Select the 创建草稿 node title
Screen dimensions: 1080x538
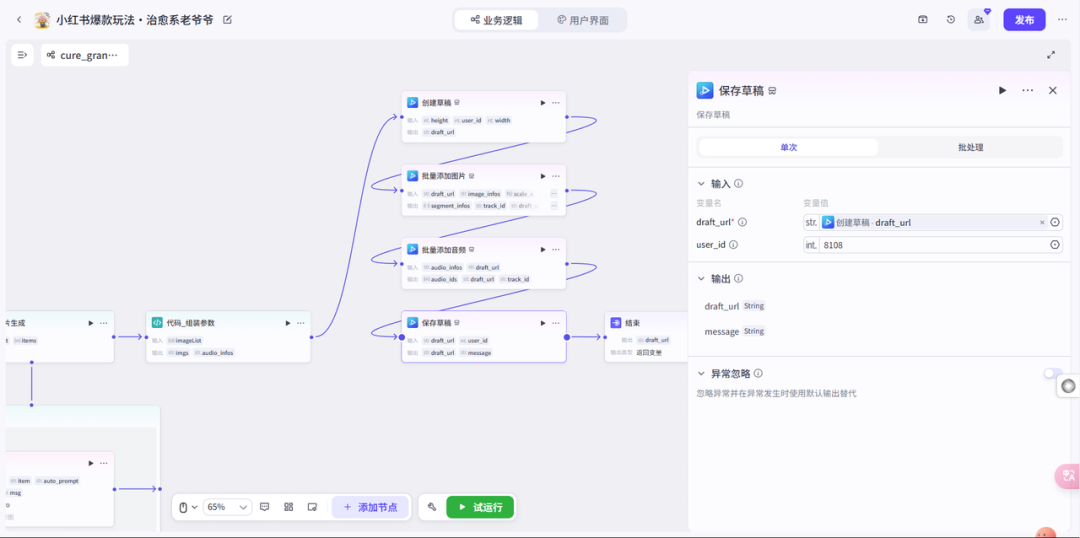click(x=437, y=103)
